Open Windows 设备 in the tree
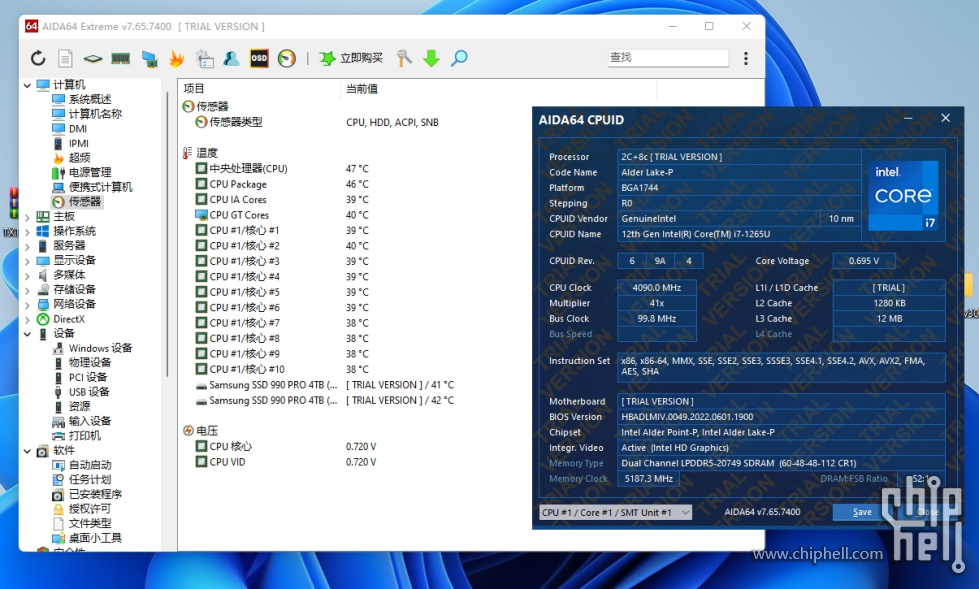 (x=100, y=348)
